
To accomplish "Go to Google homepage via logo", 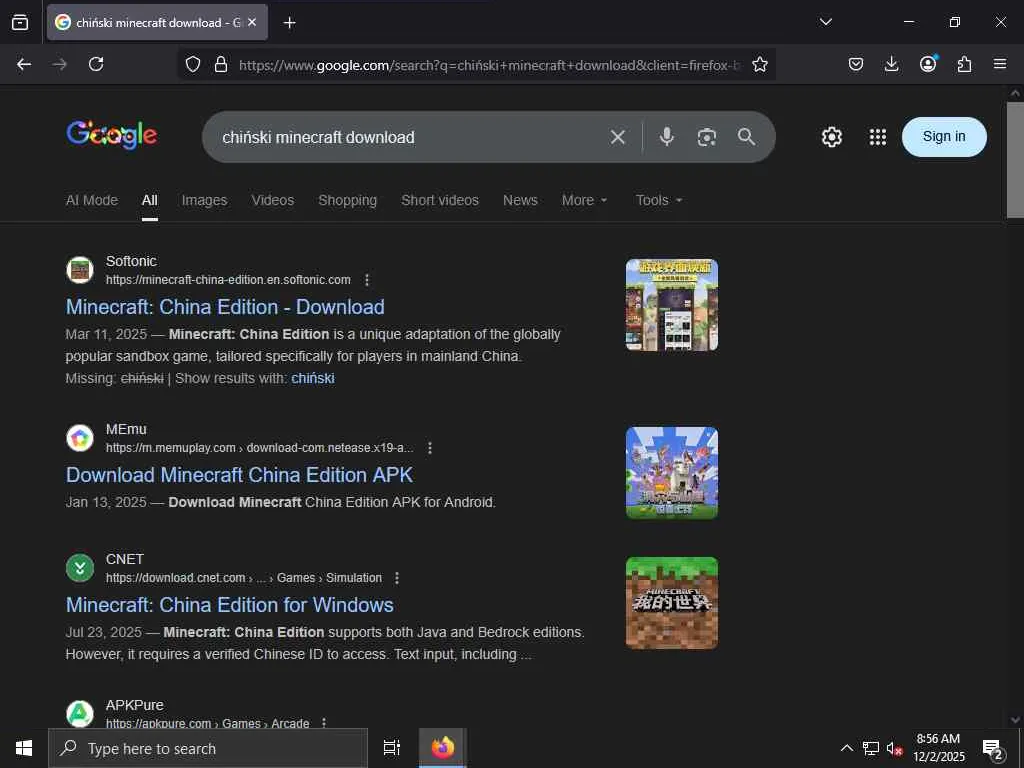I will coord(112,135).
